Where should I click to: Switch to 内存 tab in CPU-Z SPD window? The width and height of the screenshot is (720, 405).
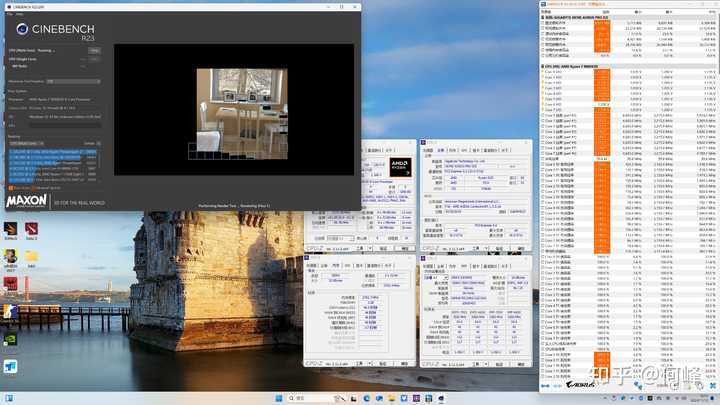click(452, 266)
